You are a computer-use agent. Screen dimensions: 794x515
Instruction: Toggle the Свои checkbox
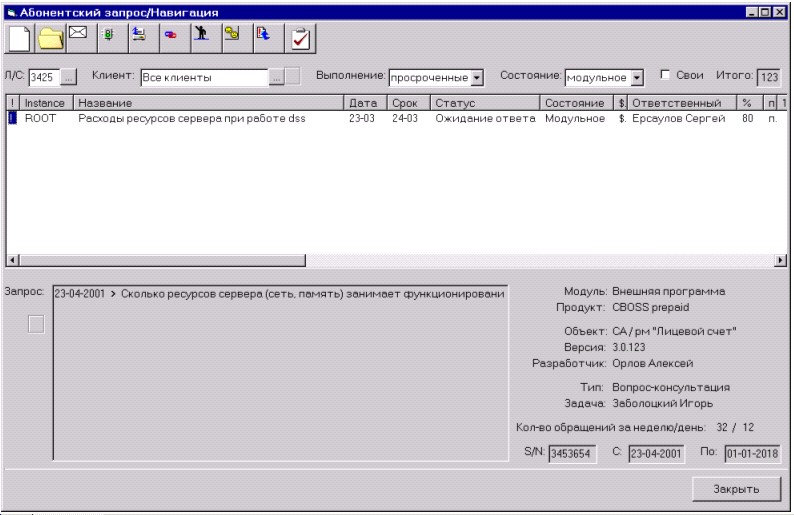[x=665, y=75]
